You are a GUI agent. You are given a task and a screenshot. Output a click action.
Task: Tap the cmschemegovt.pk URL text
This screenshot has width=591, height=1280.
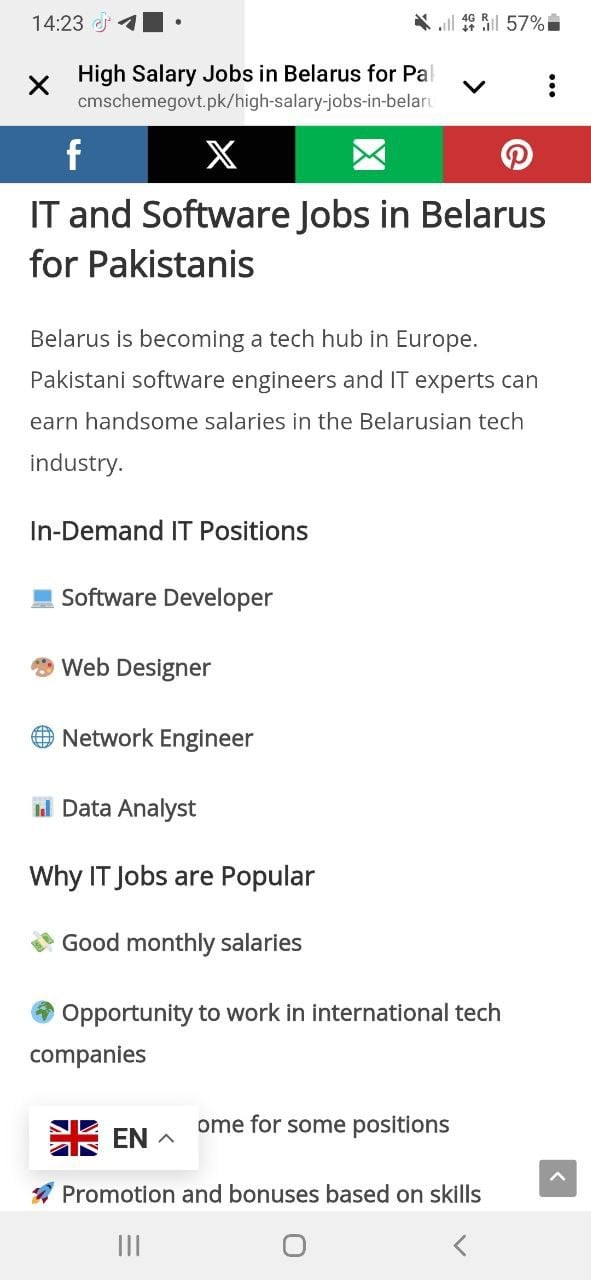255,102
